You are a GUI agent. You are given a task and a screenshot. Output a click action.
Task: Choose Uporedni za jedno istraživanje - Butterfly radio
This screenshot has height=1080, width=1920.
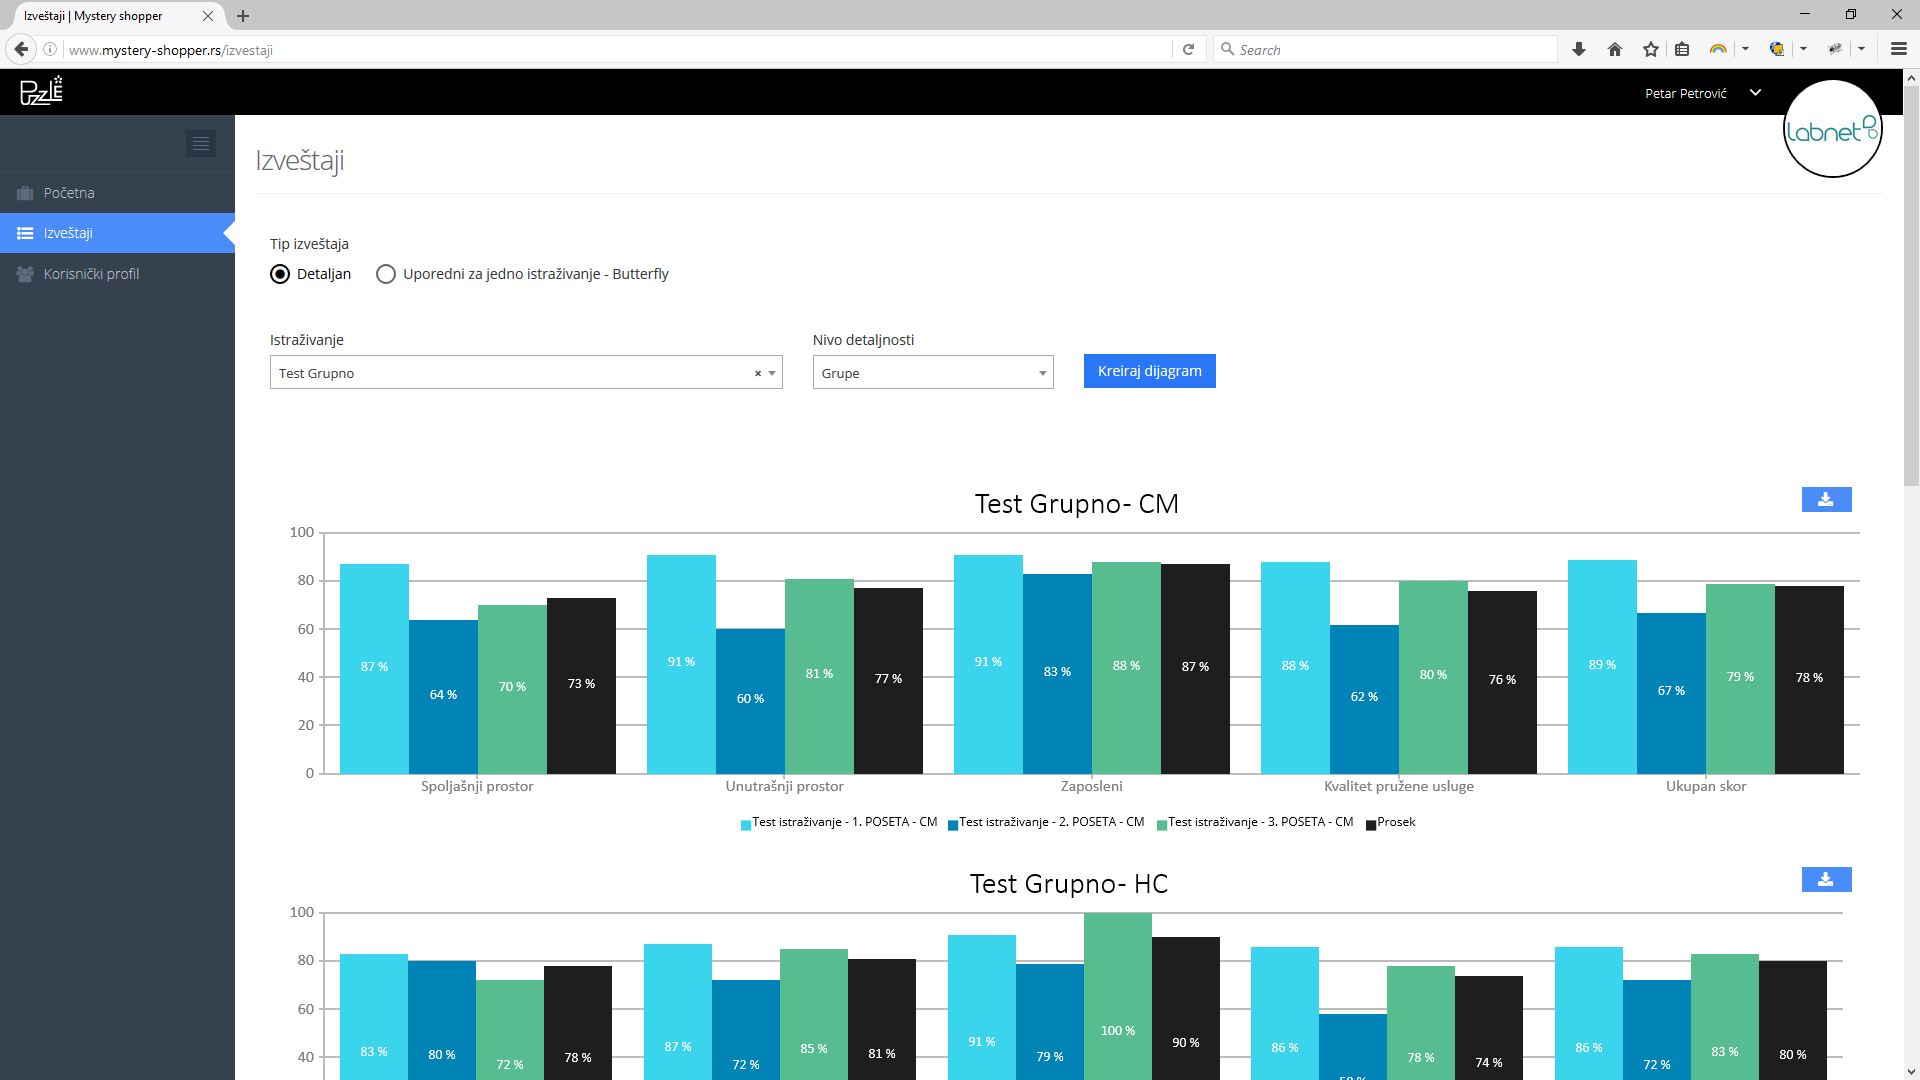pos(386,274)
